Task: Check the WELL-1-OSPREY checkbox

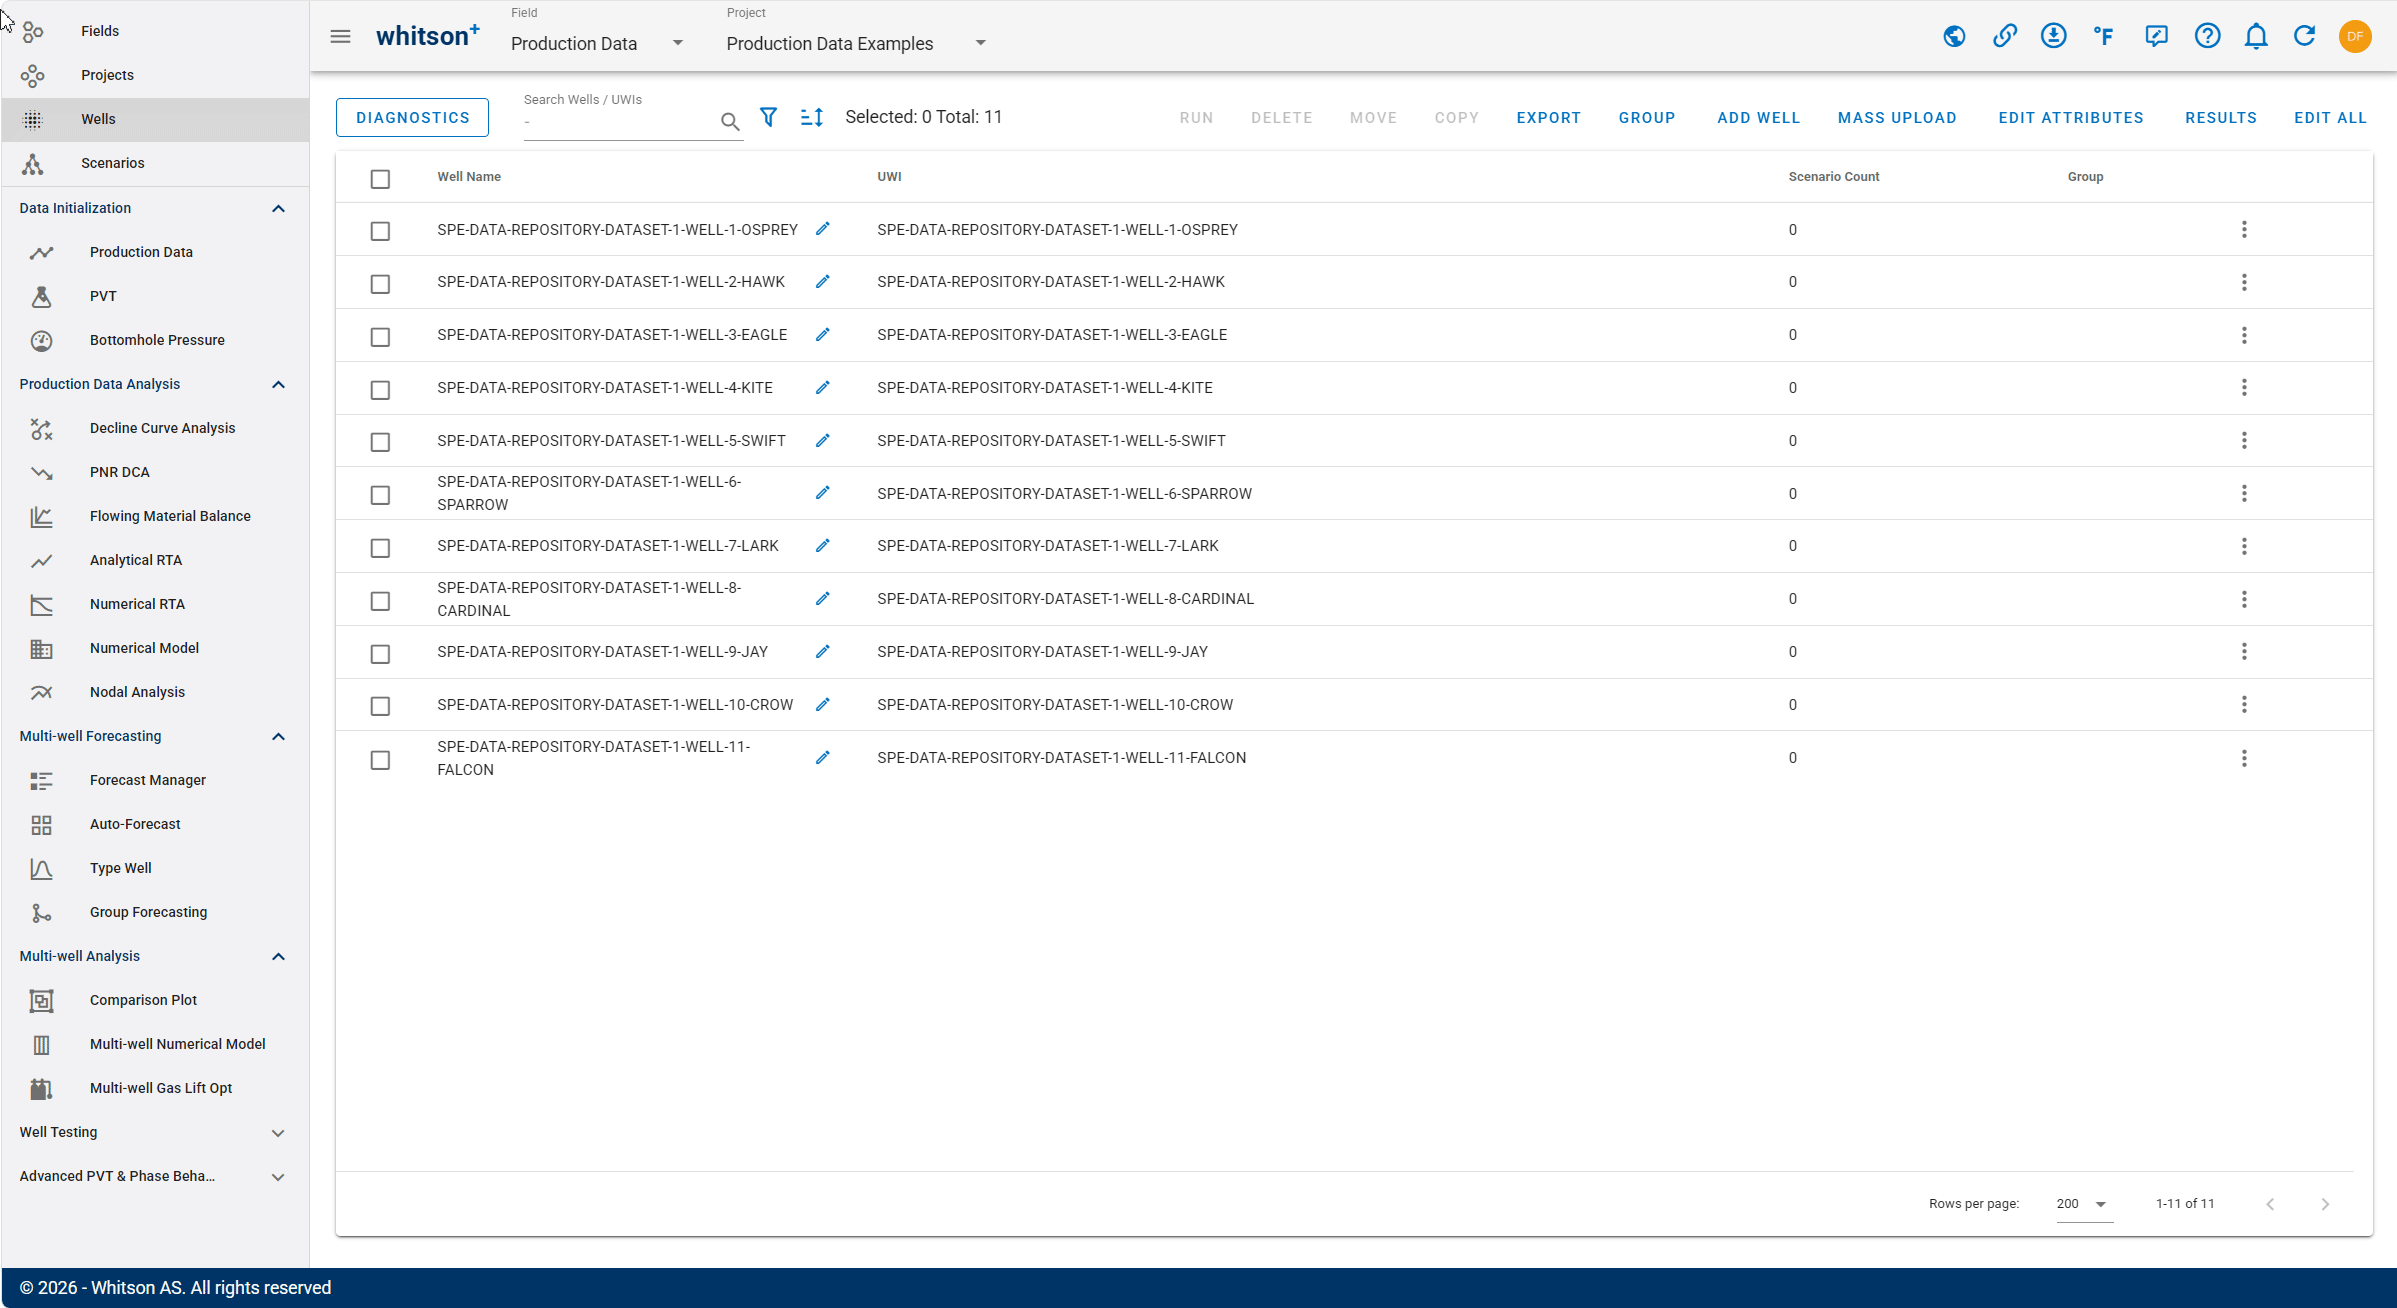Action: [x=380, y=231]
